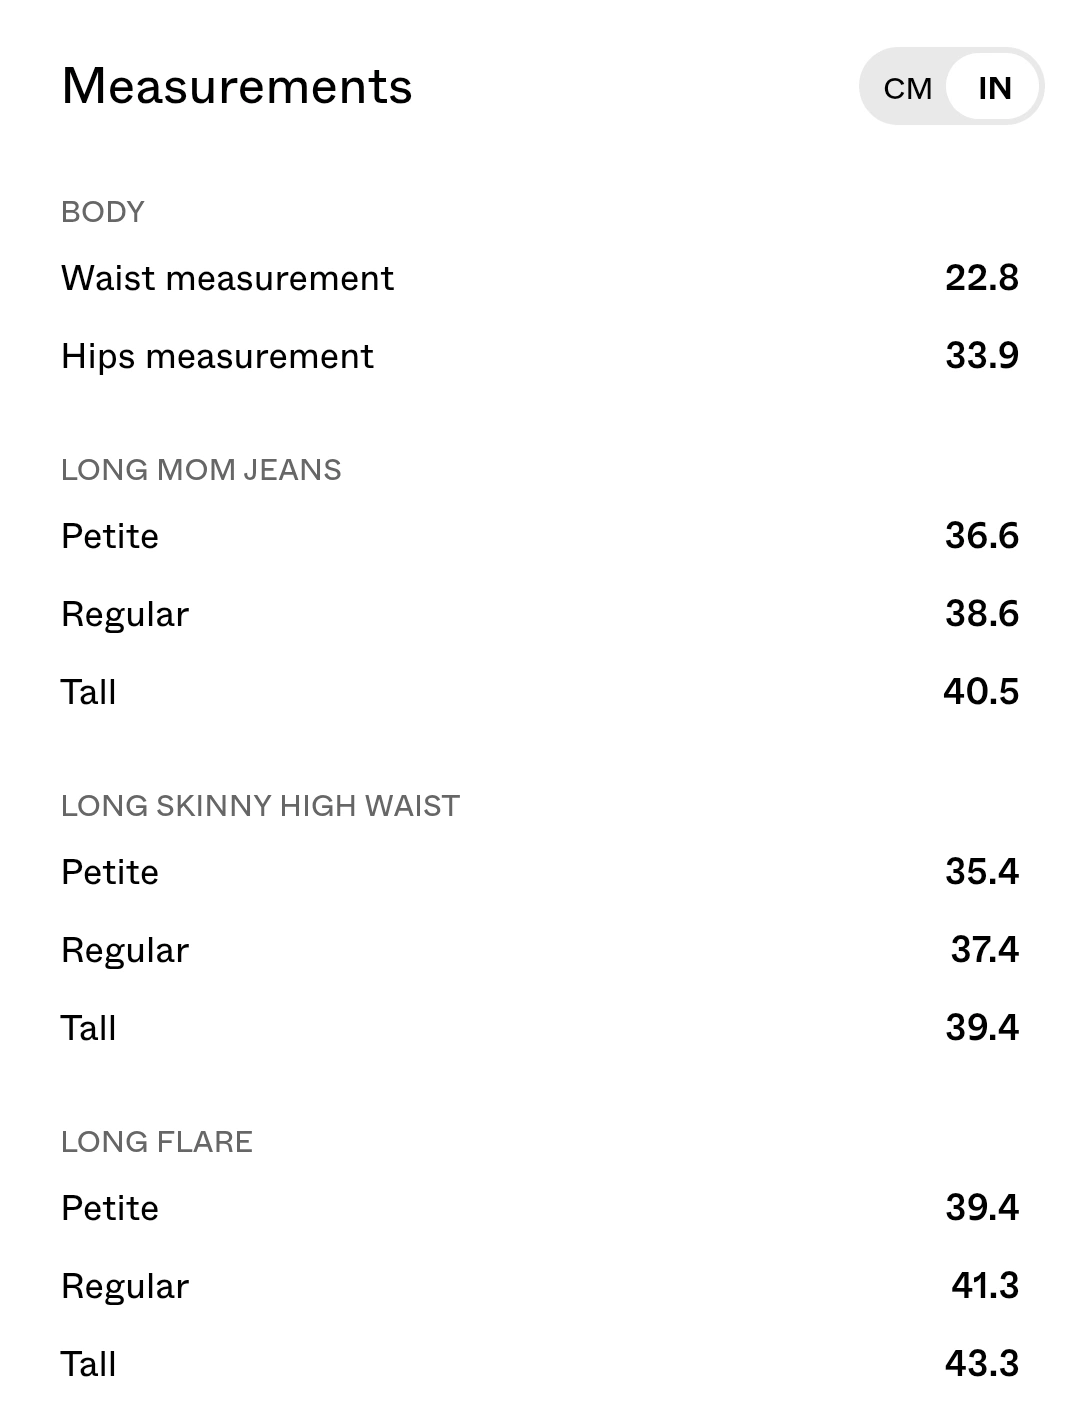The image size is (1080, 1405).
Task: Click the 22.8 waist value
Action: click(x=982, y=278)
